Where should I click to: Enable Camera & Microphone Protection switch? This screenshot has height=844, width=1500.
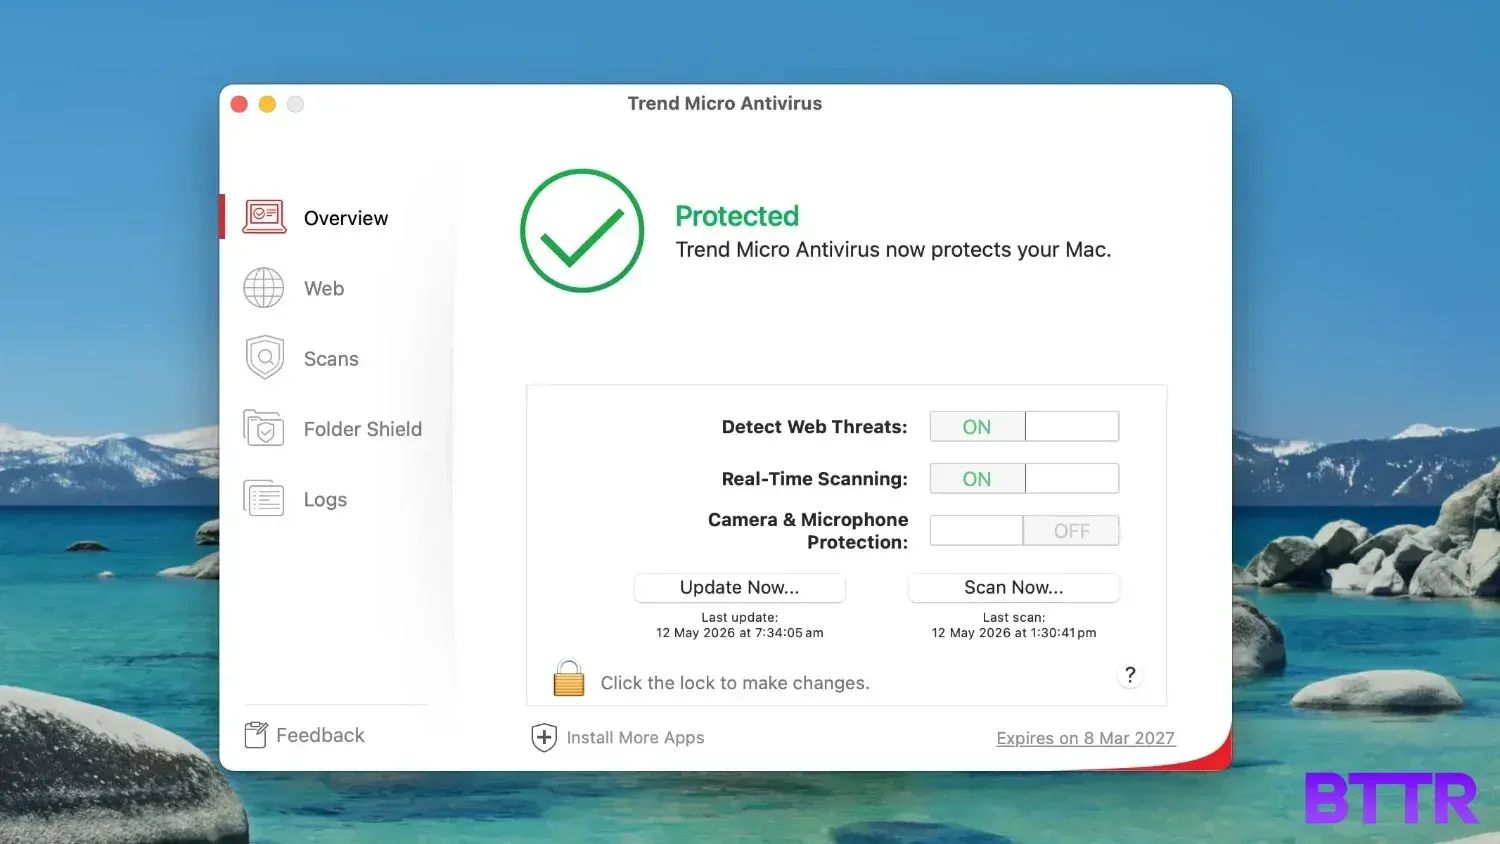point(1024,531)
